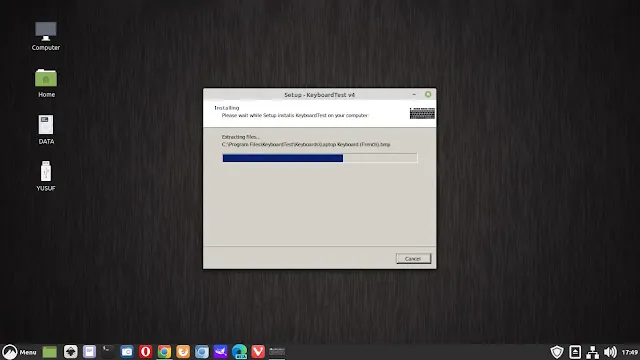This screenshot has width=640, height=360.
Task: Open the YUSUF USB drive icon
Action: pos(46,176)
